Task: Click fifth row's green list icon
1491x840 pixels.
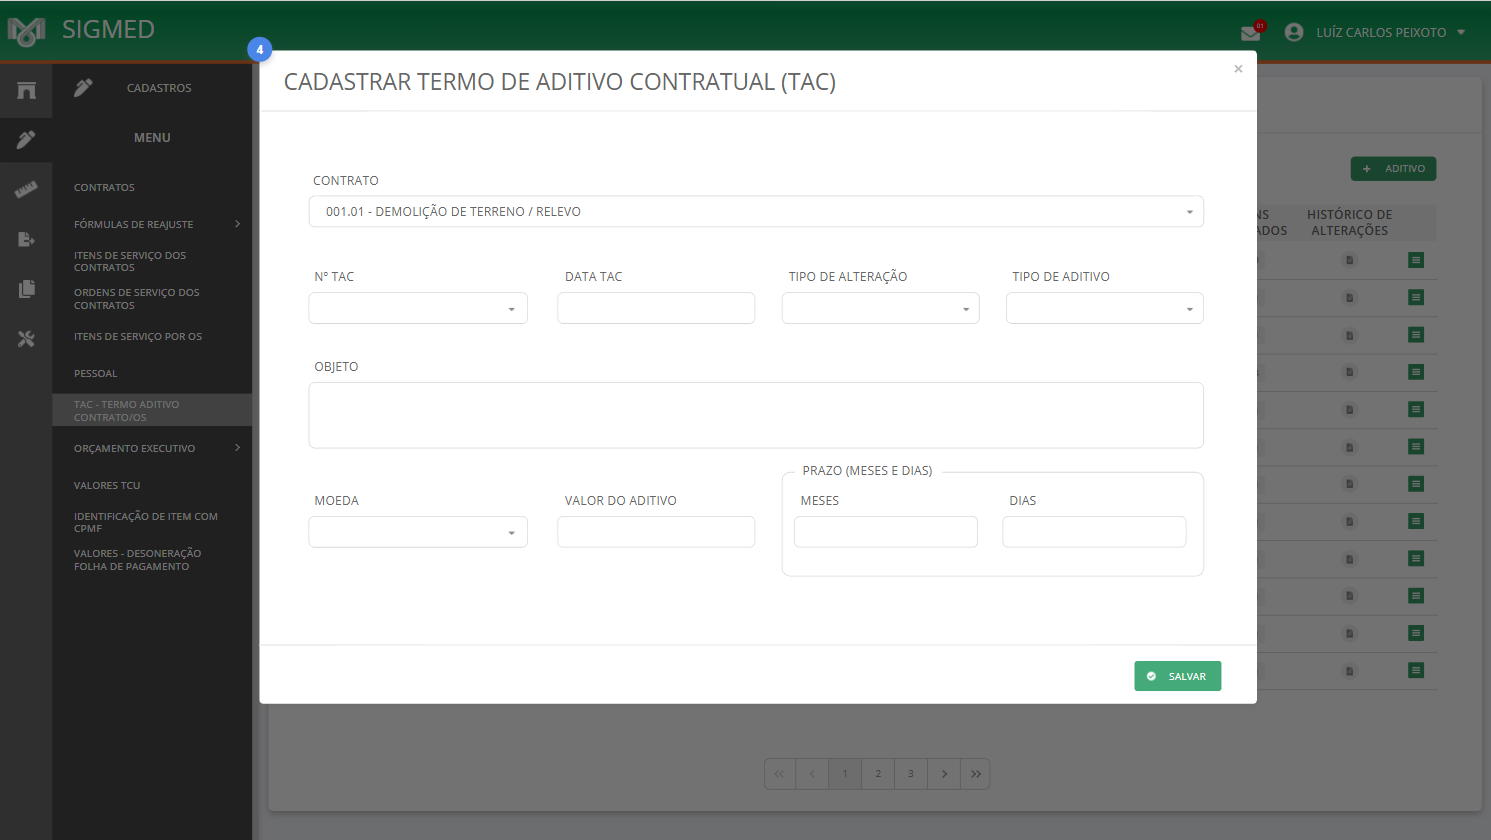Action: (x=1416, y=409)
